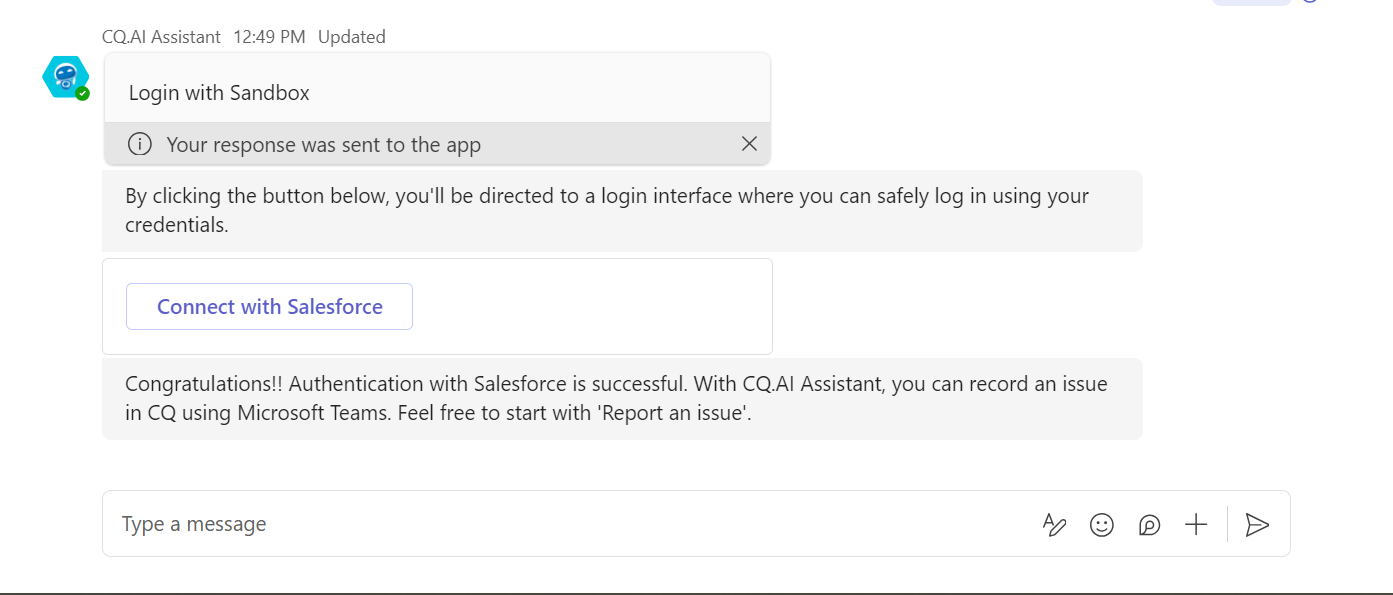Screen dimensions: 1393x595
Task: Click the 12:49 PM message timestamp
Action: 269,37
